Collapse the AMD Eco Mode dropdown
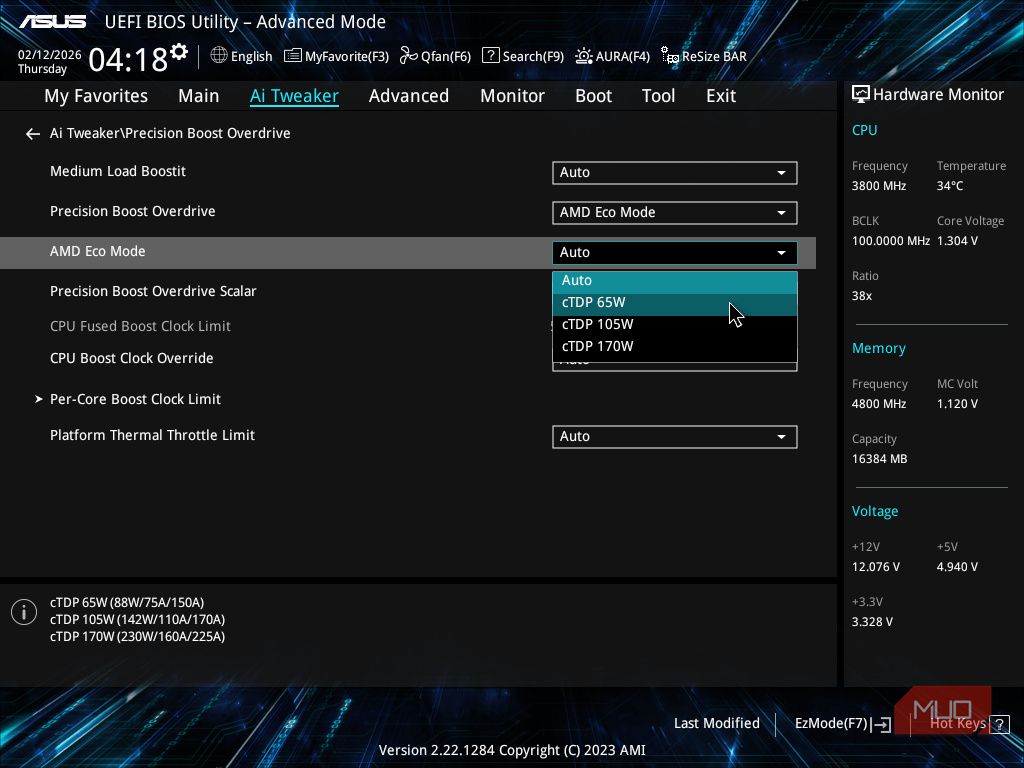Image resolution: width=1024 pixels, height=768 pixels. coord(675,253)
